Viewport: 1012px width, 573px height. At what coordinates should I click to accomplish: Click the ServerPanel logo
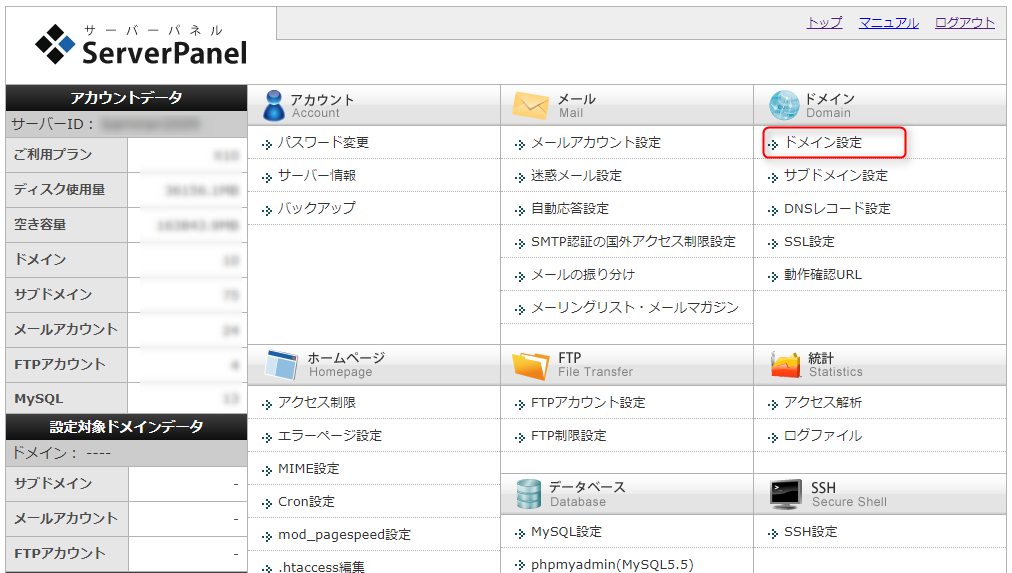(140, 45)
